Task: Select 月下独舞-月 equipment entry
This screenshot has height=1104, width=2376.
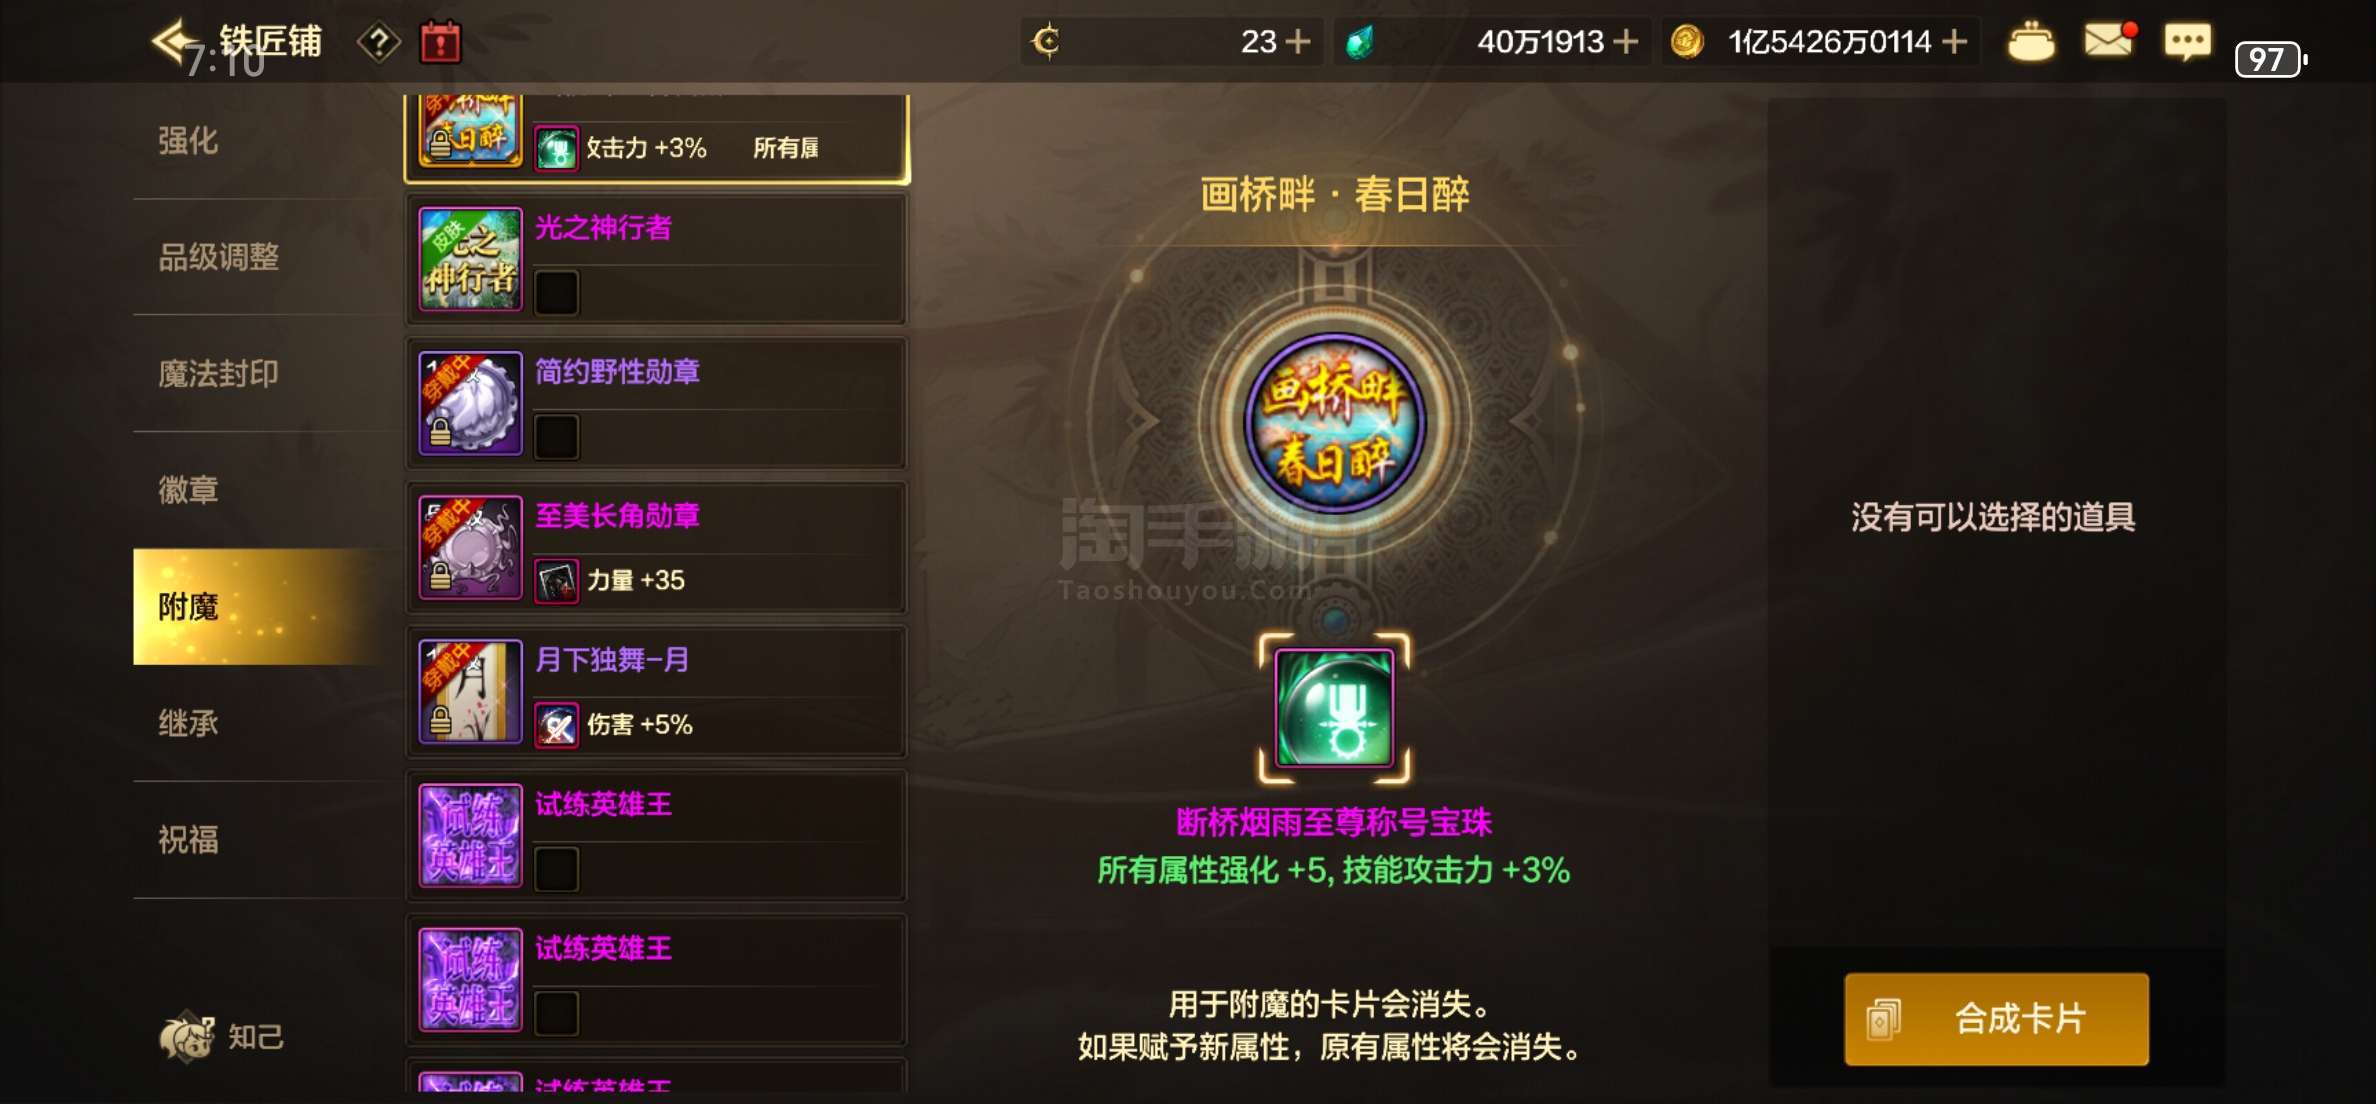Action: click(x=656, y=691)
